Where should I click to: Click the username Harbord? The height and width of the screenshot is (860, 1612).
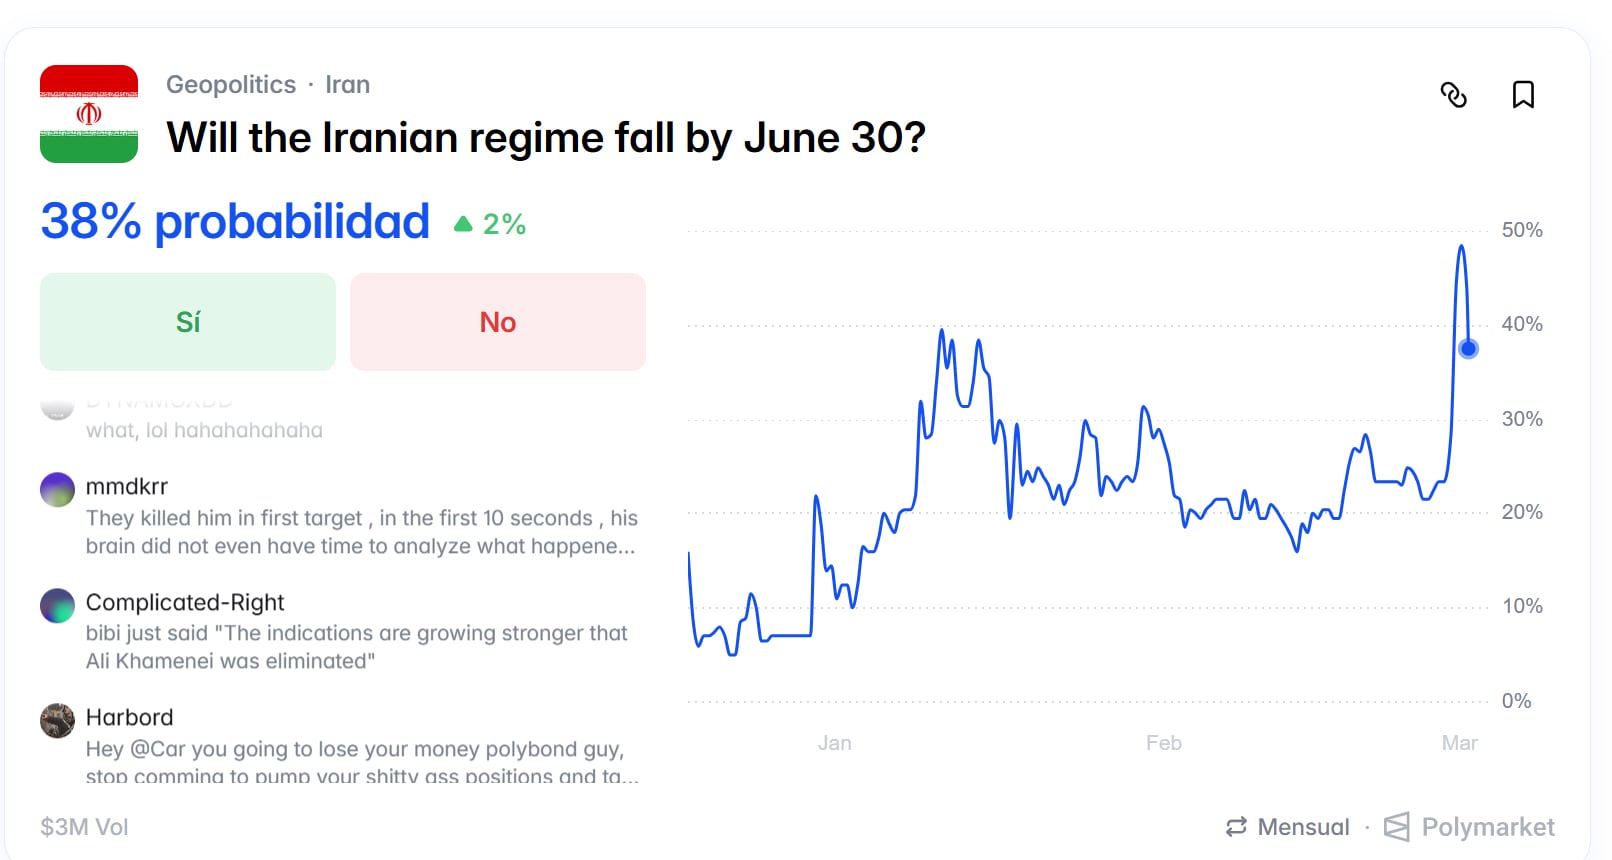click(129, 717)
